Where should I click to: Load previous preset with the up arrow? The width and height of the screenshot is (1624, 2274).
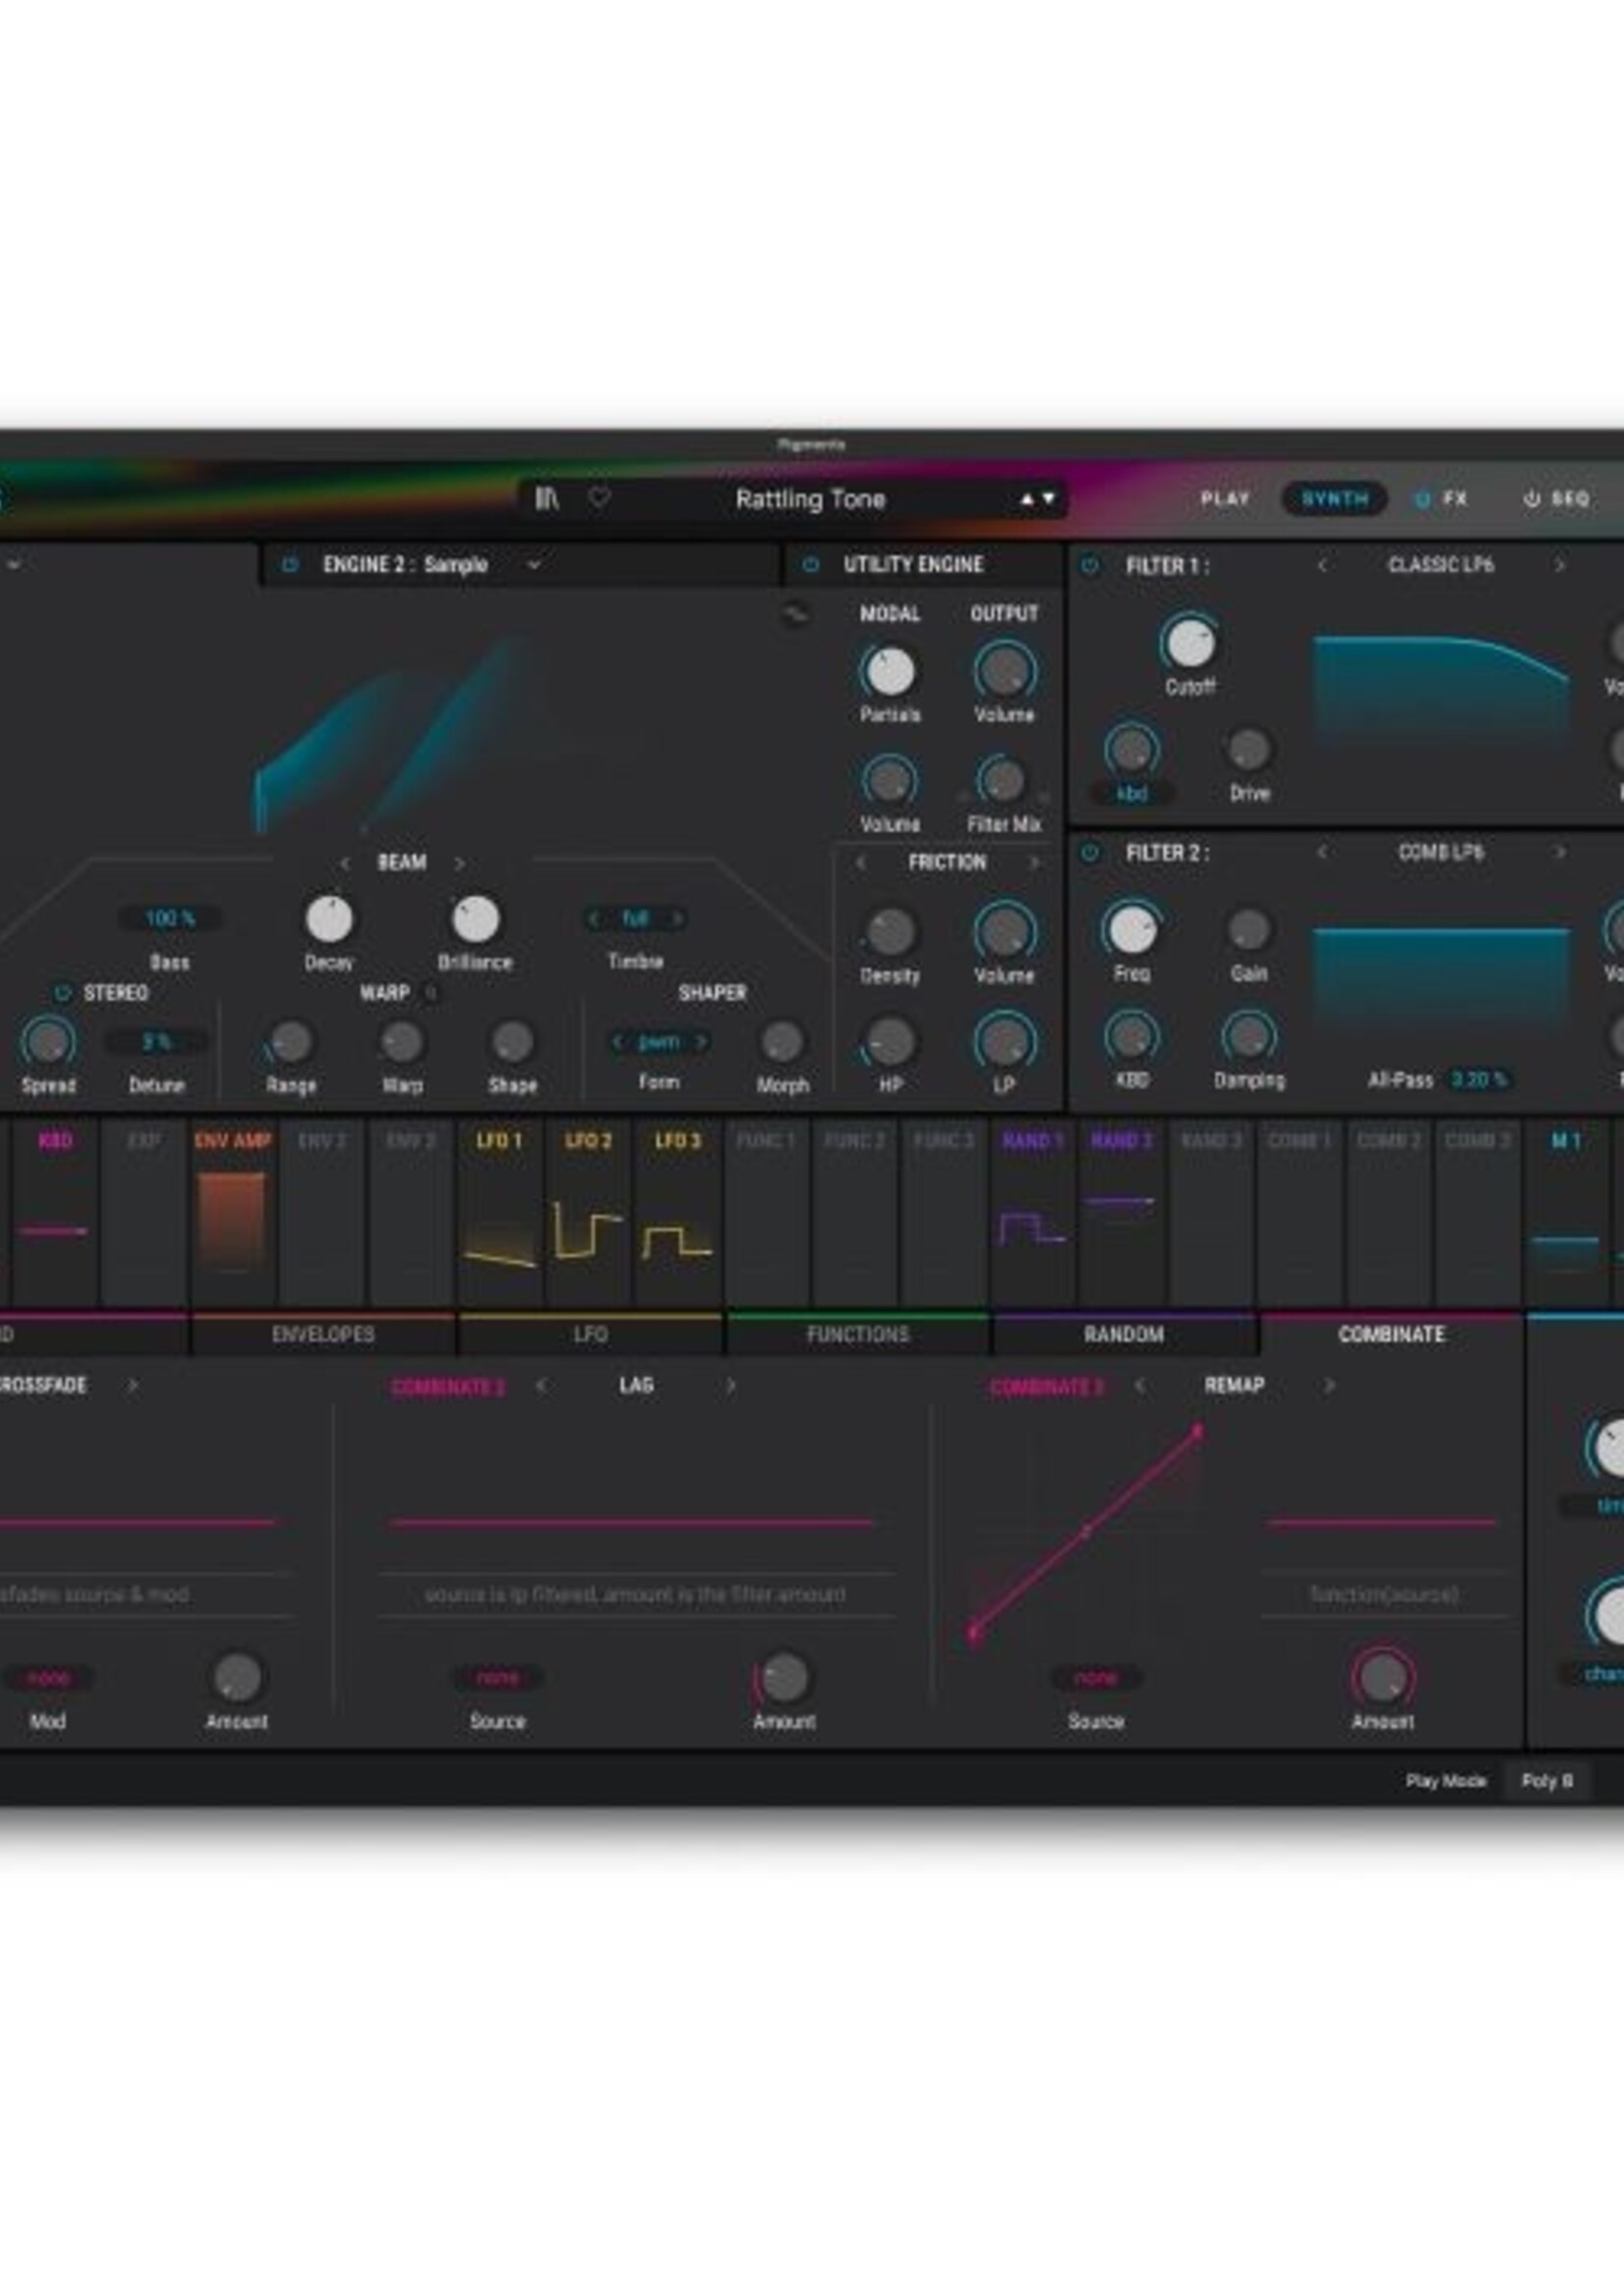(1026, 498)
